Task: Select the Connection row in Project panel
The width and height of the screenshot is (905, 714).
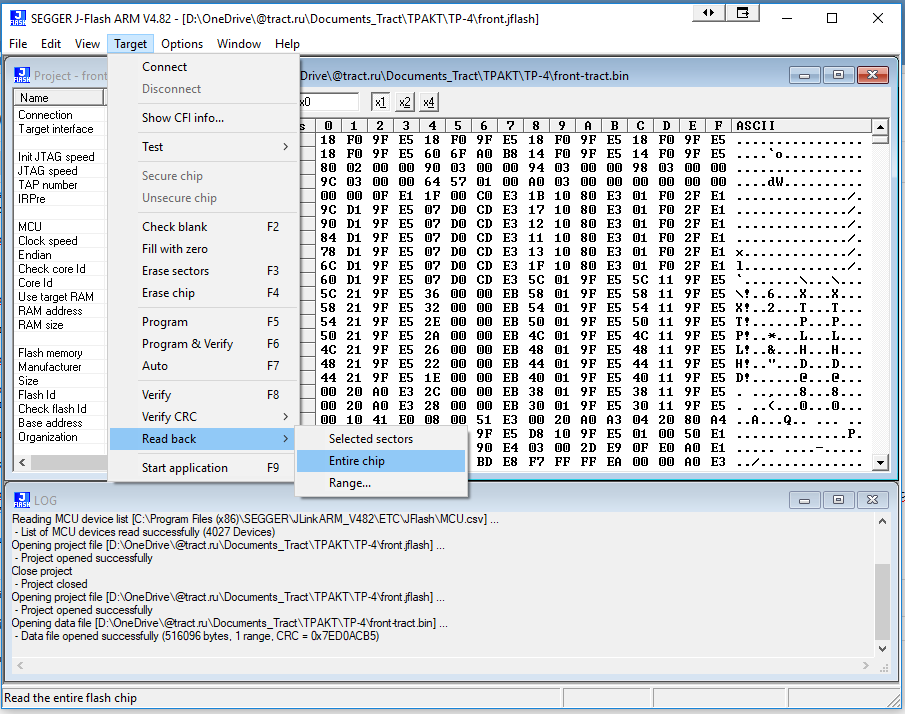Action: (x=60, y=115)
